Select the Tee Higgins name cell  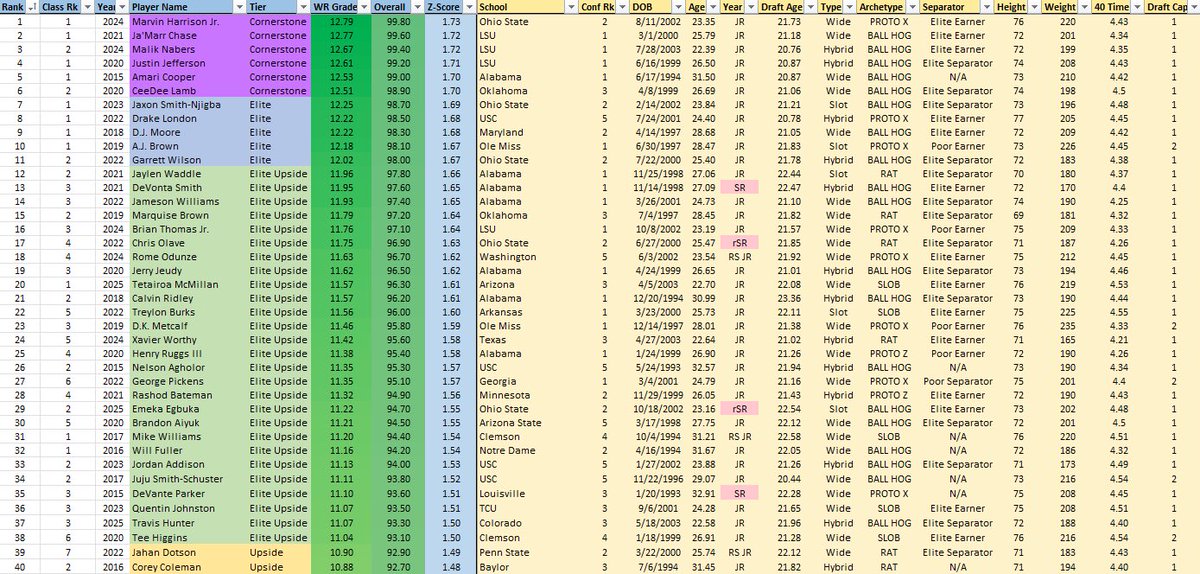tap(187, 536)
